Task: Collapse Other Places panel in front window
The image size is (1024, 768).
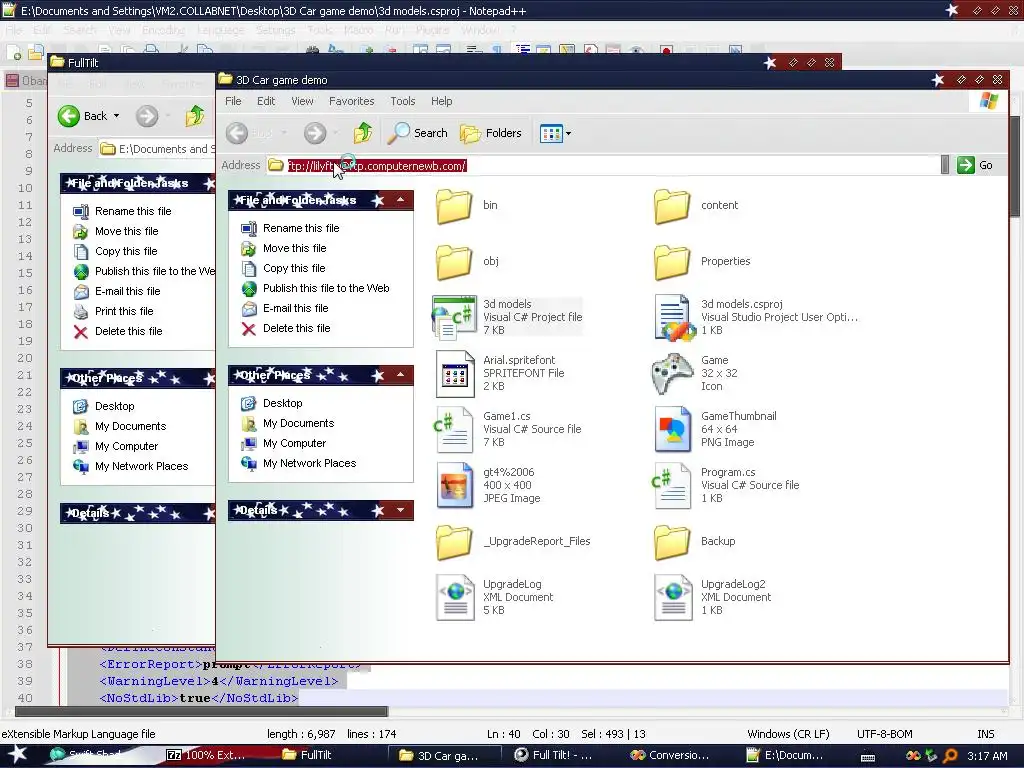Action: [400, 375]
